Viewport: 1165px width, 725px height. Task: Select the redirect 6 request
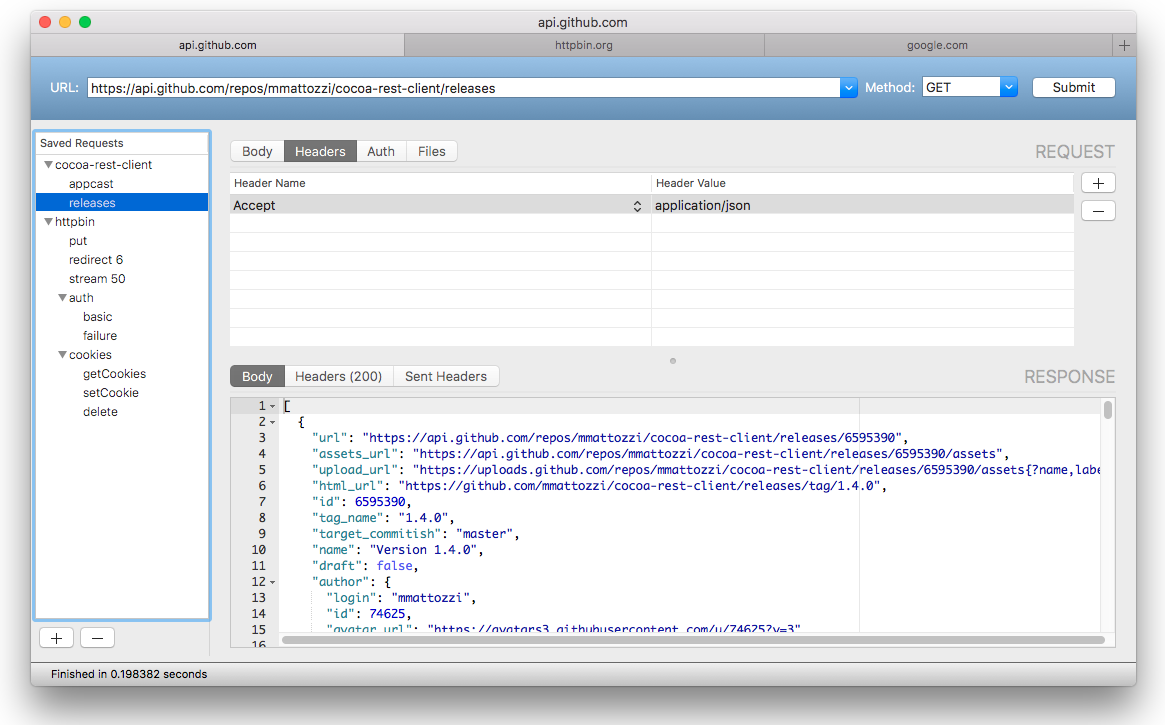tap(96, 260)
